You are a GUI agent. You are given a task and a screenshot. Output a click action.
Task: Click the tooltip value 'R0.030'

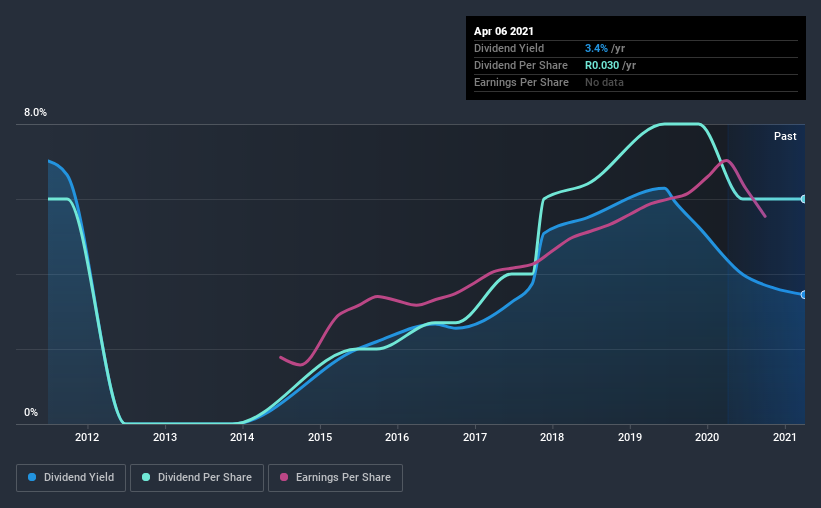(602, 65)
